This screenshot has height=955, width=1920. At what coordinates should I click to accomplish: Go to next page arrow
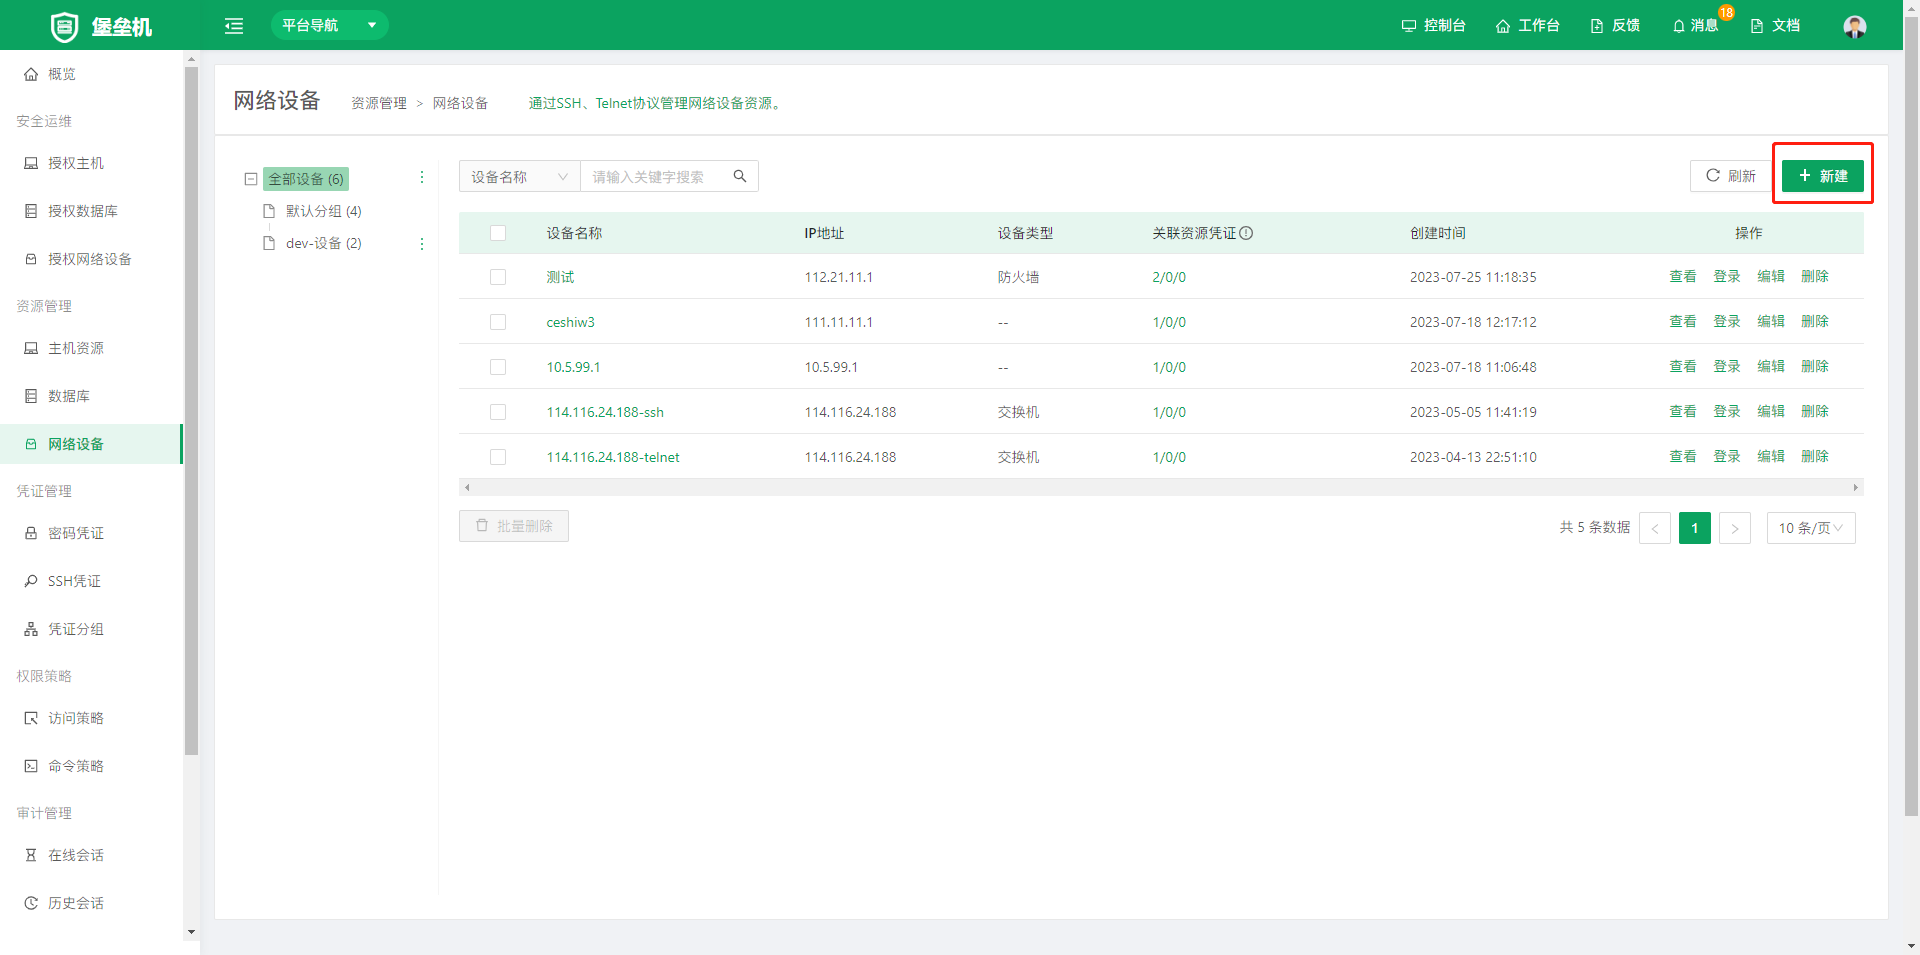coord(1735,528)
